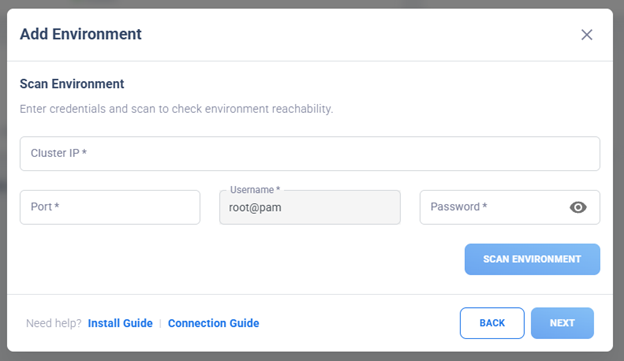
Task: Go back with the Back button
Action: click(492, 323)
